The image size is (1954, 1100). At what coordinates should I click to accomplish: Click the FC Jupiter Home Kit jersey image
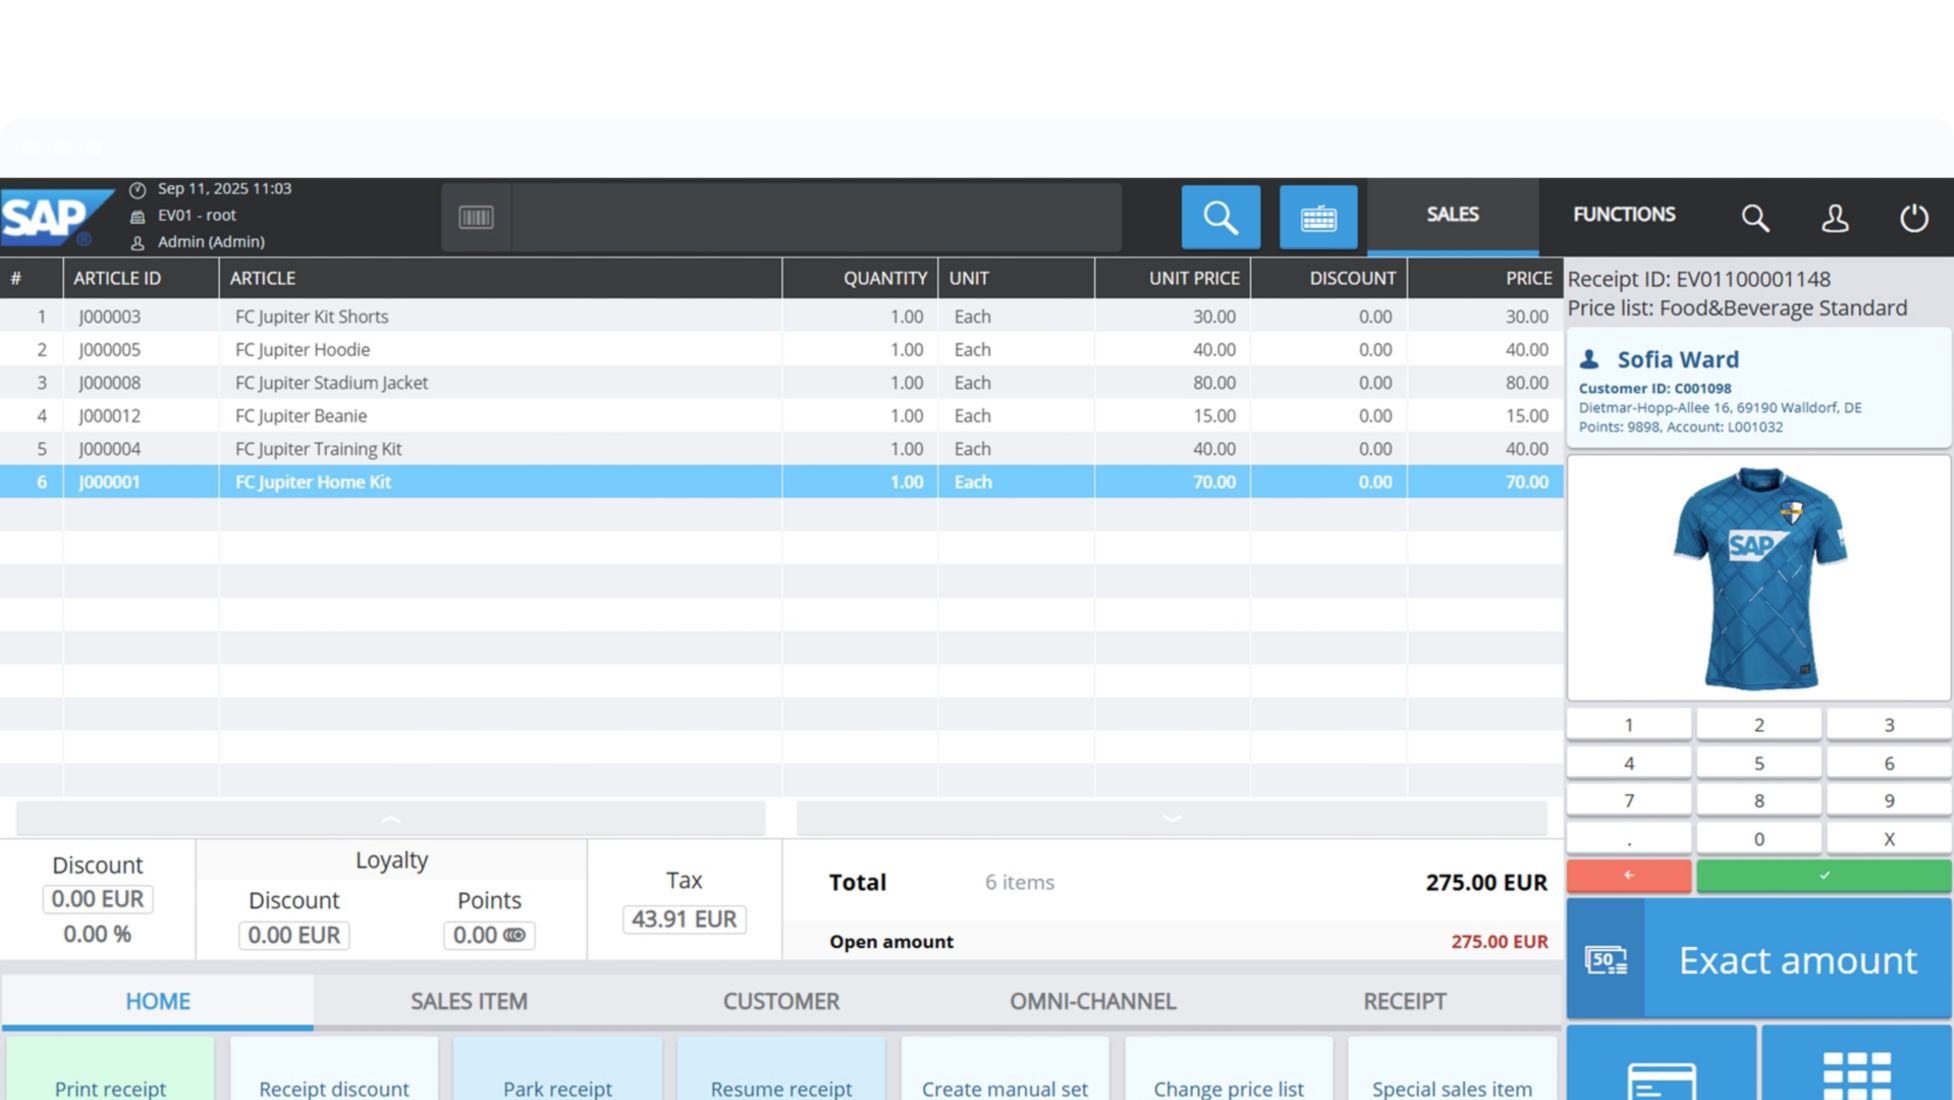1758,578
